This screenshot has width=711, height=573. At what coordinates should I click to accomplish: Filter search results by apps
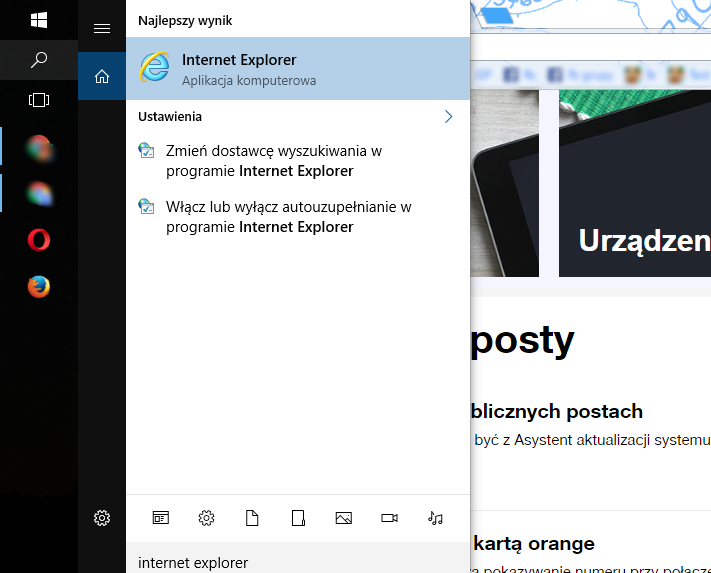pos(160,518)
